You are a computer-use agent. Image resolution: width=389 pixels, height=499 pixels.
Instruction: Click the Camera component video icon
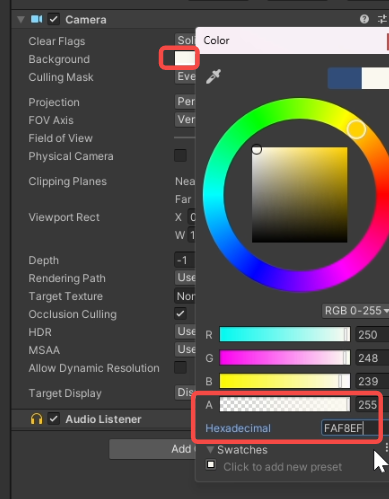[37, 19]
